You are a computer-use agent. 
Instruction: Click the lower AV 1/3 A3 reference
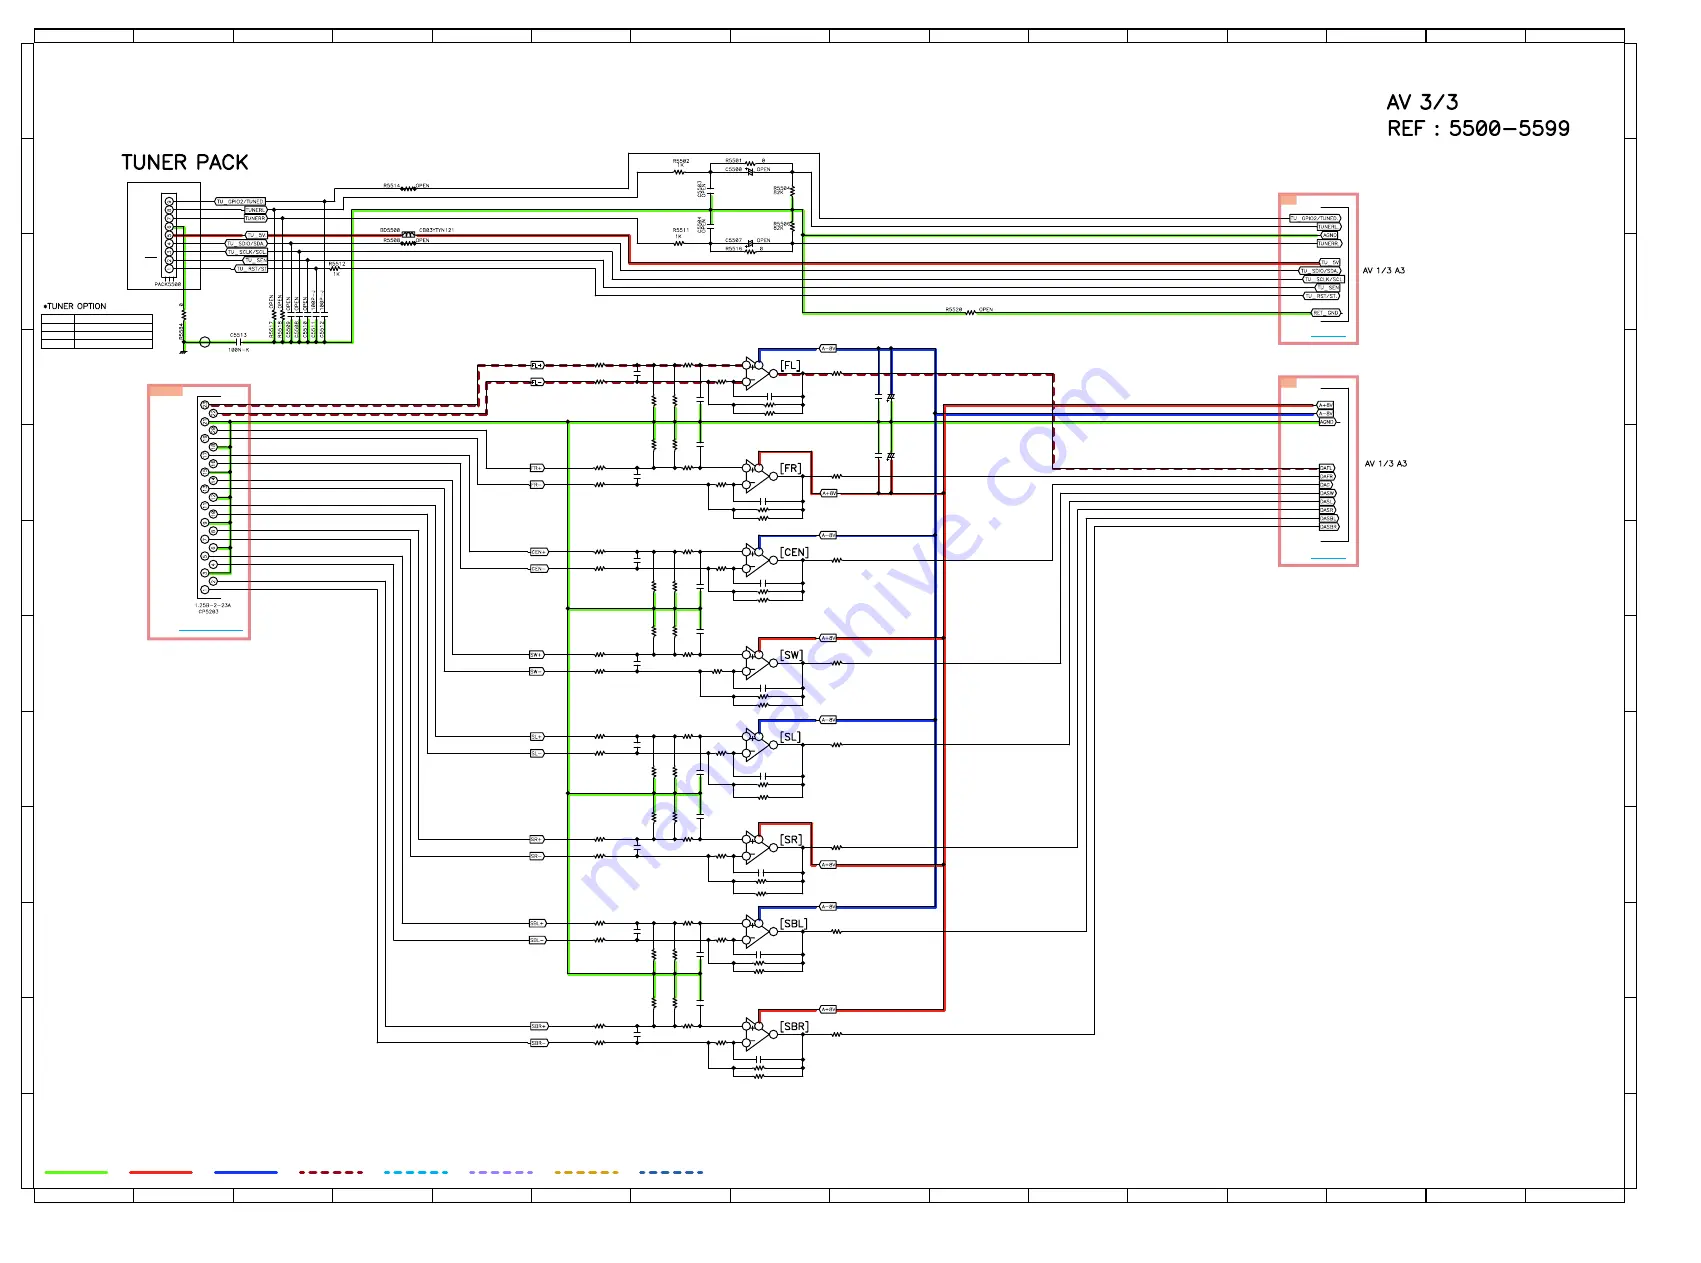pyautogui.click(x=1386, y=464)
